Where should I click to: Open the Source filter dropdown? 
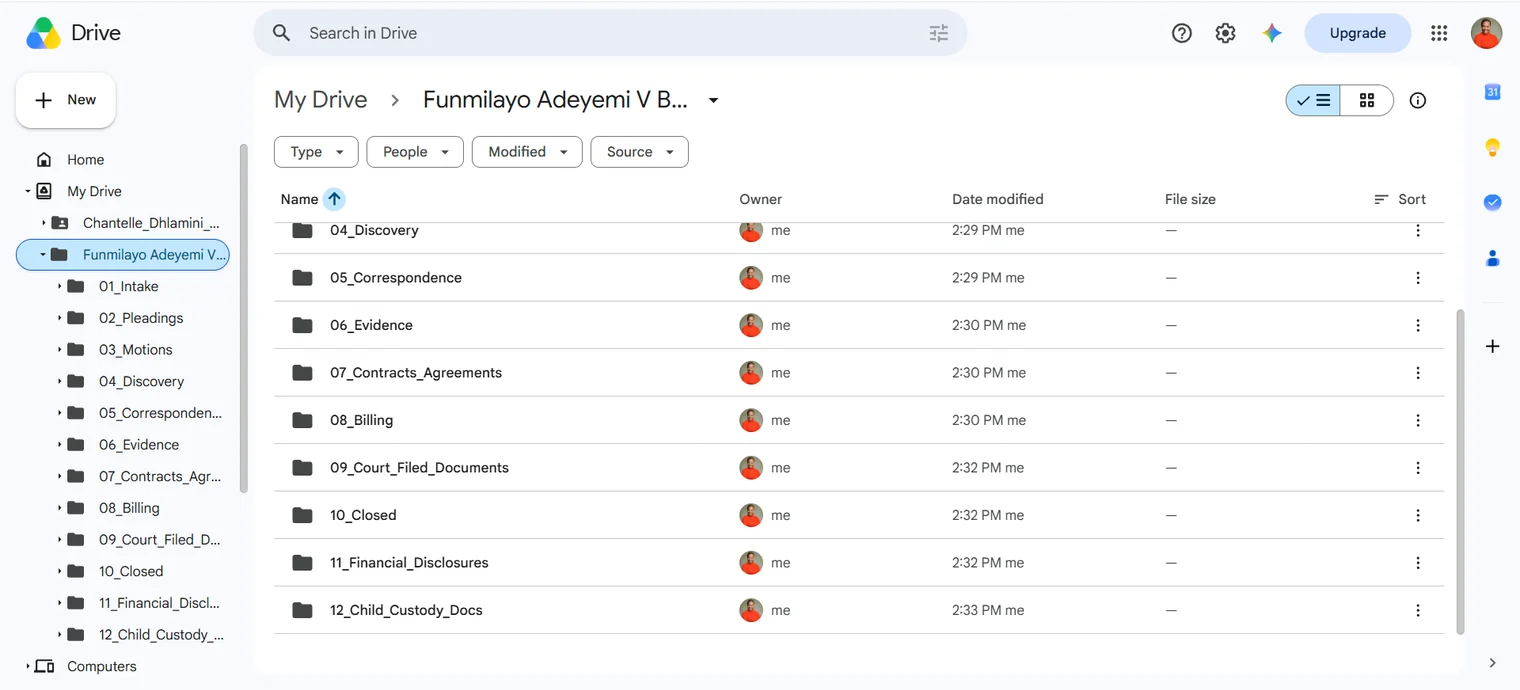point(640,152)
